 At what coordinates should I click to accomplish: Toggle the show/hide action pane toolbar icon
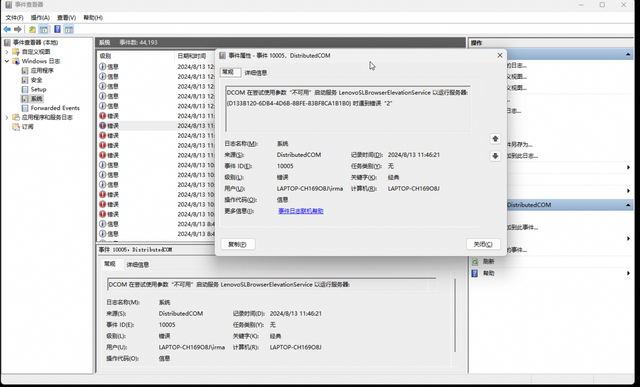(69, 29)
